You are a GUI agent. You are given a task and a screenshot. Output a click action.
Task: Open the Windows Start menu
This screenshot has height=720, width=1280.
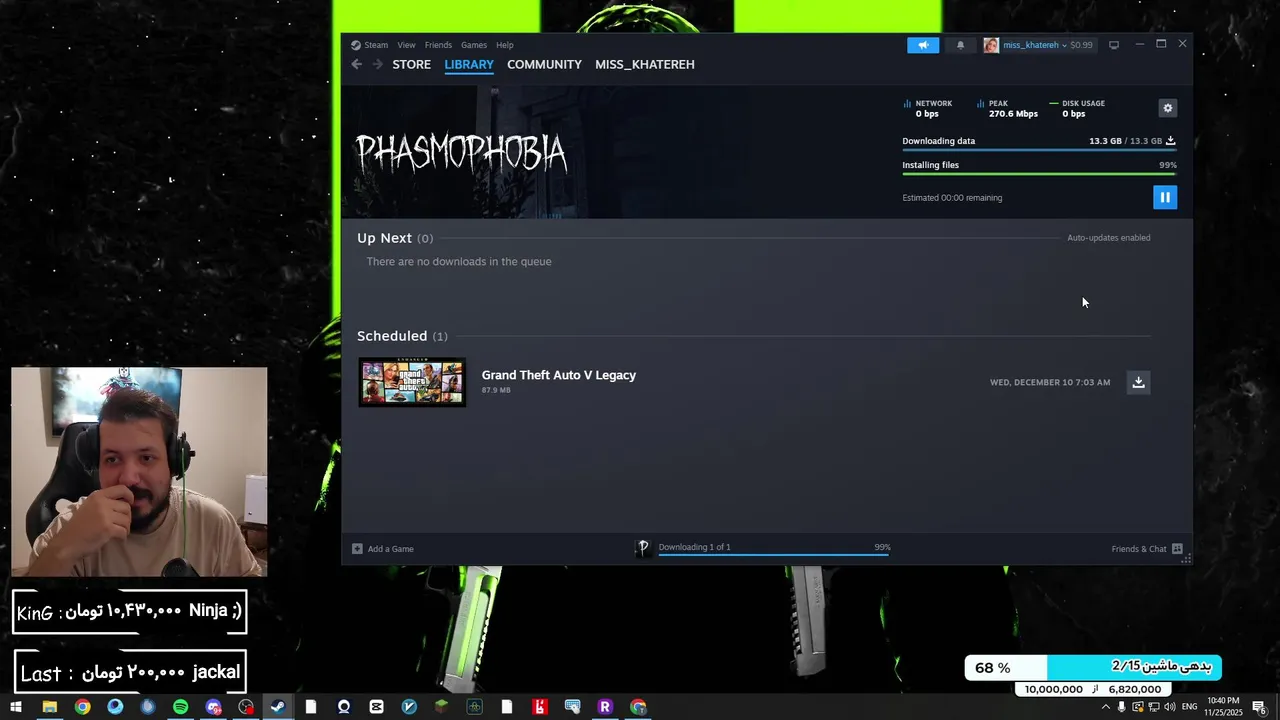coord(16,707)
